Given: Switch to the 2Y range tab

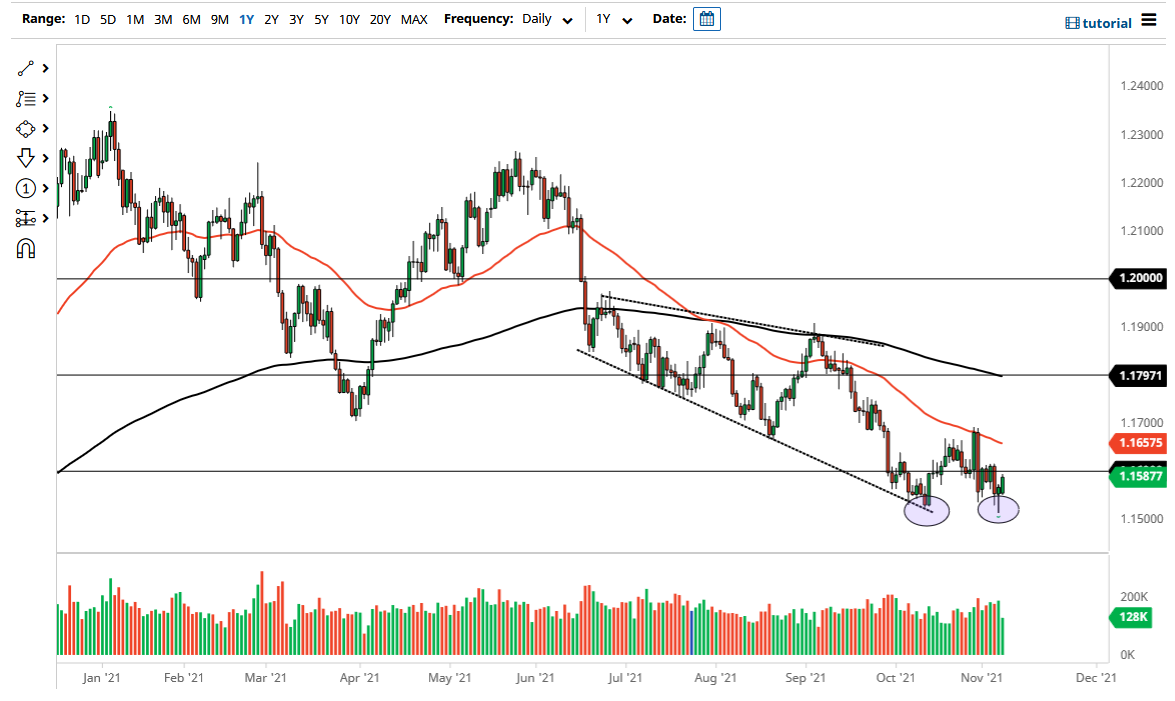Looking at the screenshot, I should [x=271, y=19].
